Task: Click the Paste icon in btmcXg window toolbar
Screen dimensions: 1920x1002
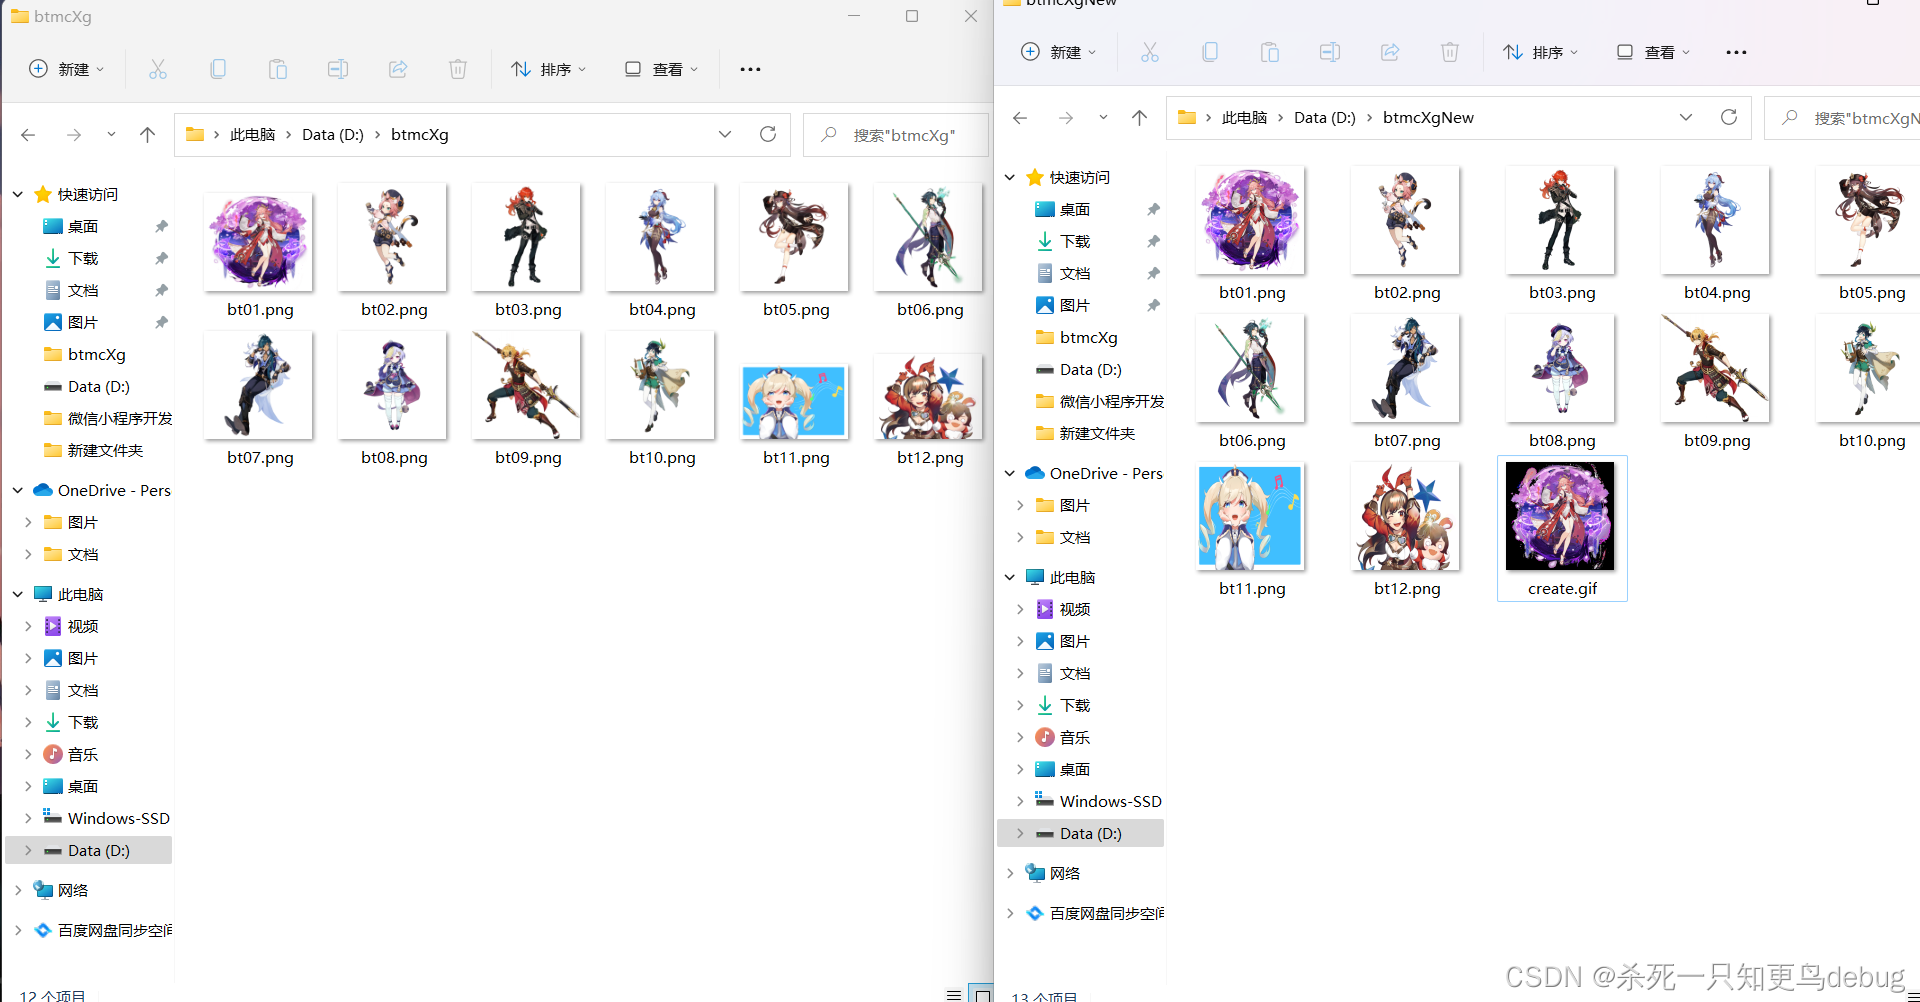Action: coord(278,69)
